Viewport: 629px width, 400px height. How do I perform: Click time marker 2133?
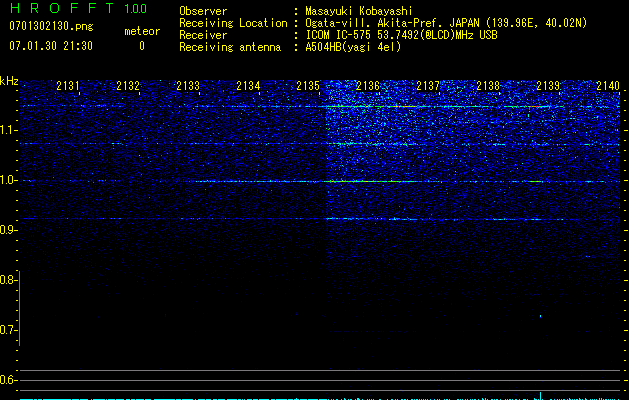click(x=188, y=86)
